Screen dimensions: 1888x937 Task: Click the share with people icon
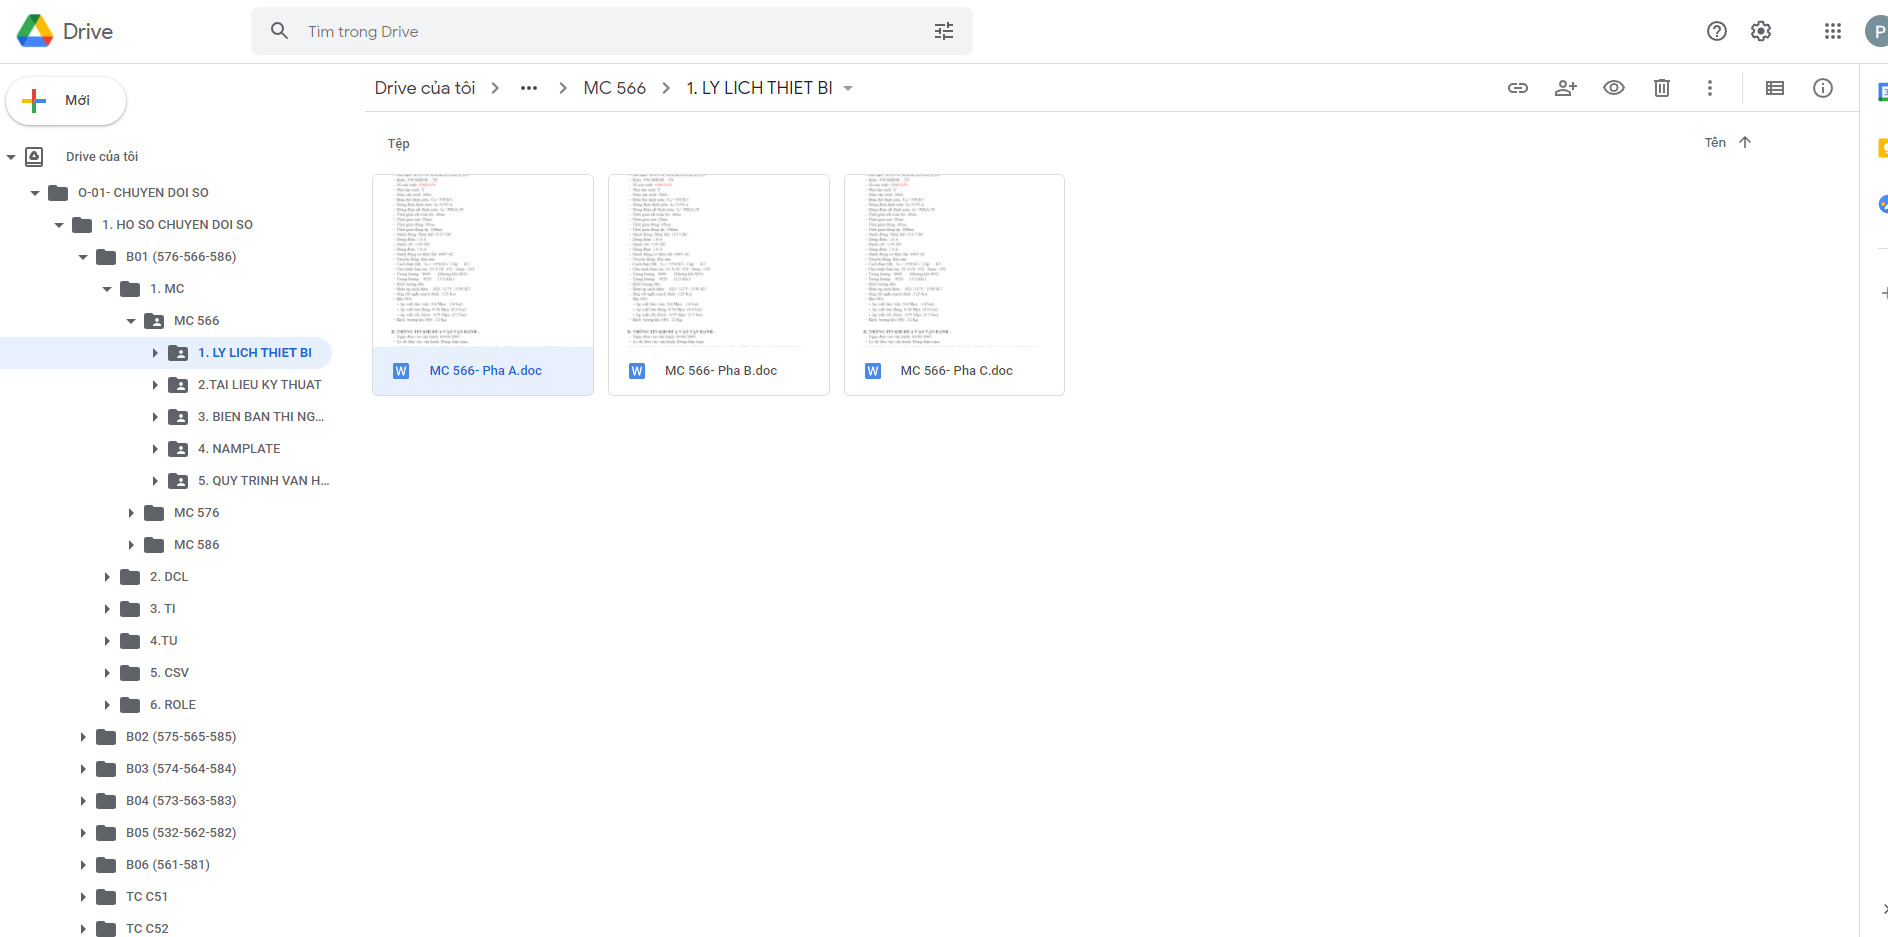point(1565,88)
